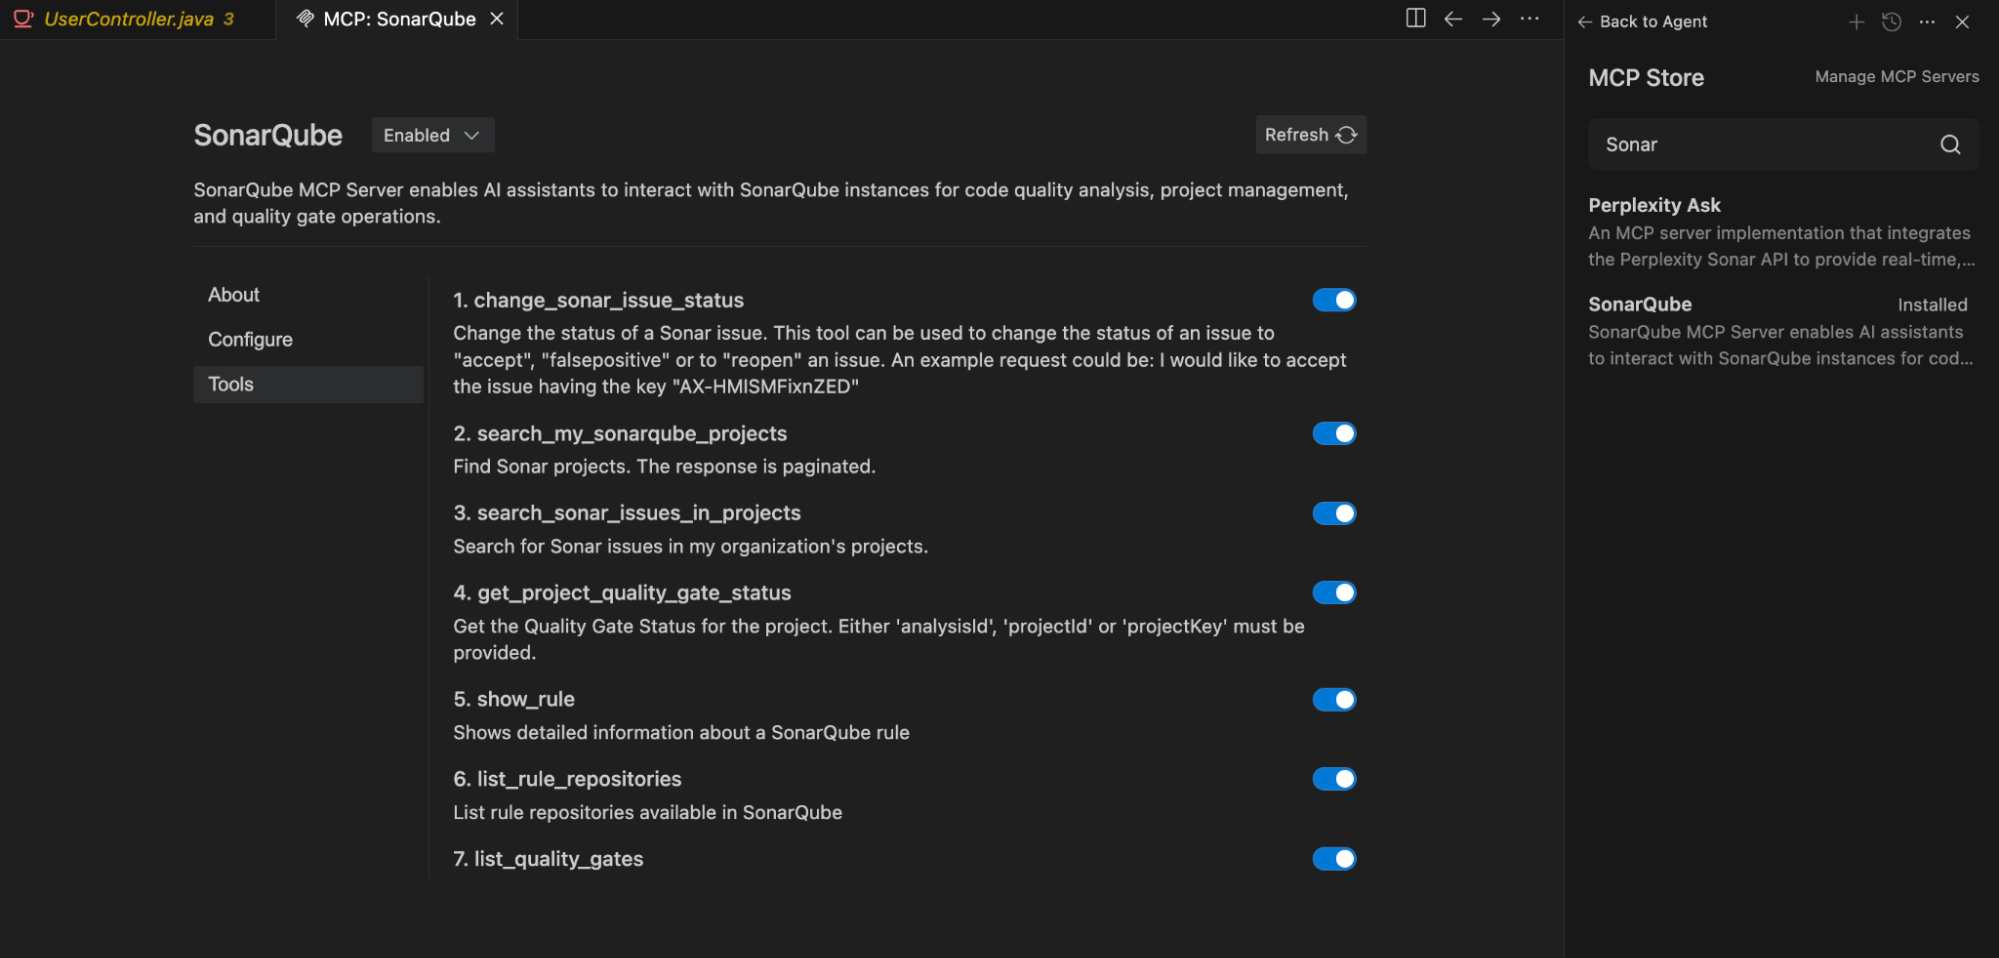Navigate back with the left arrow icon

point(1453,19)
